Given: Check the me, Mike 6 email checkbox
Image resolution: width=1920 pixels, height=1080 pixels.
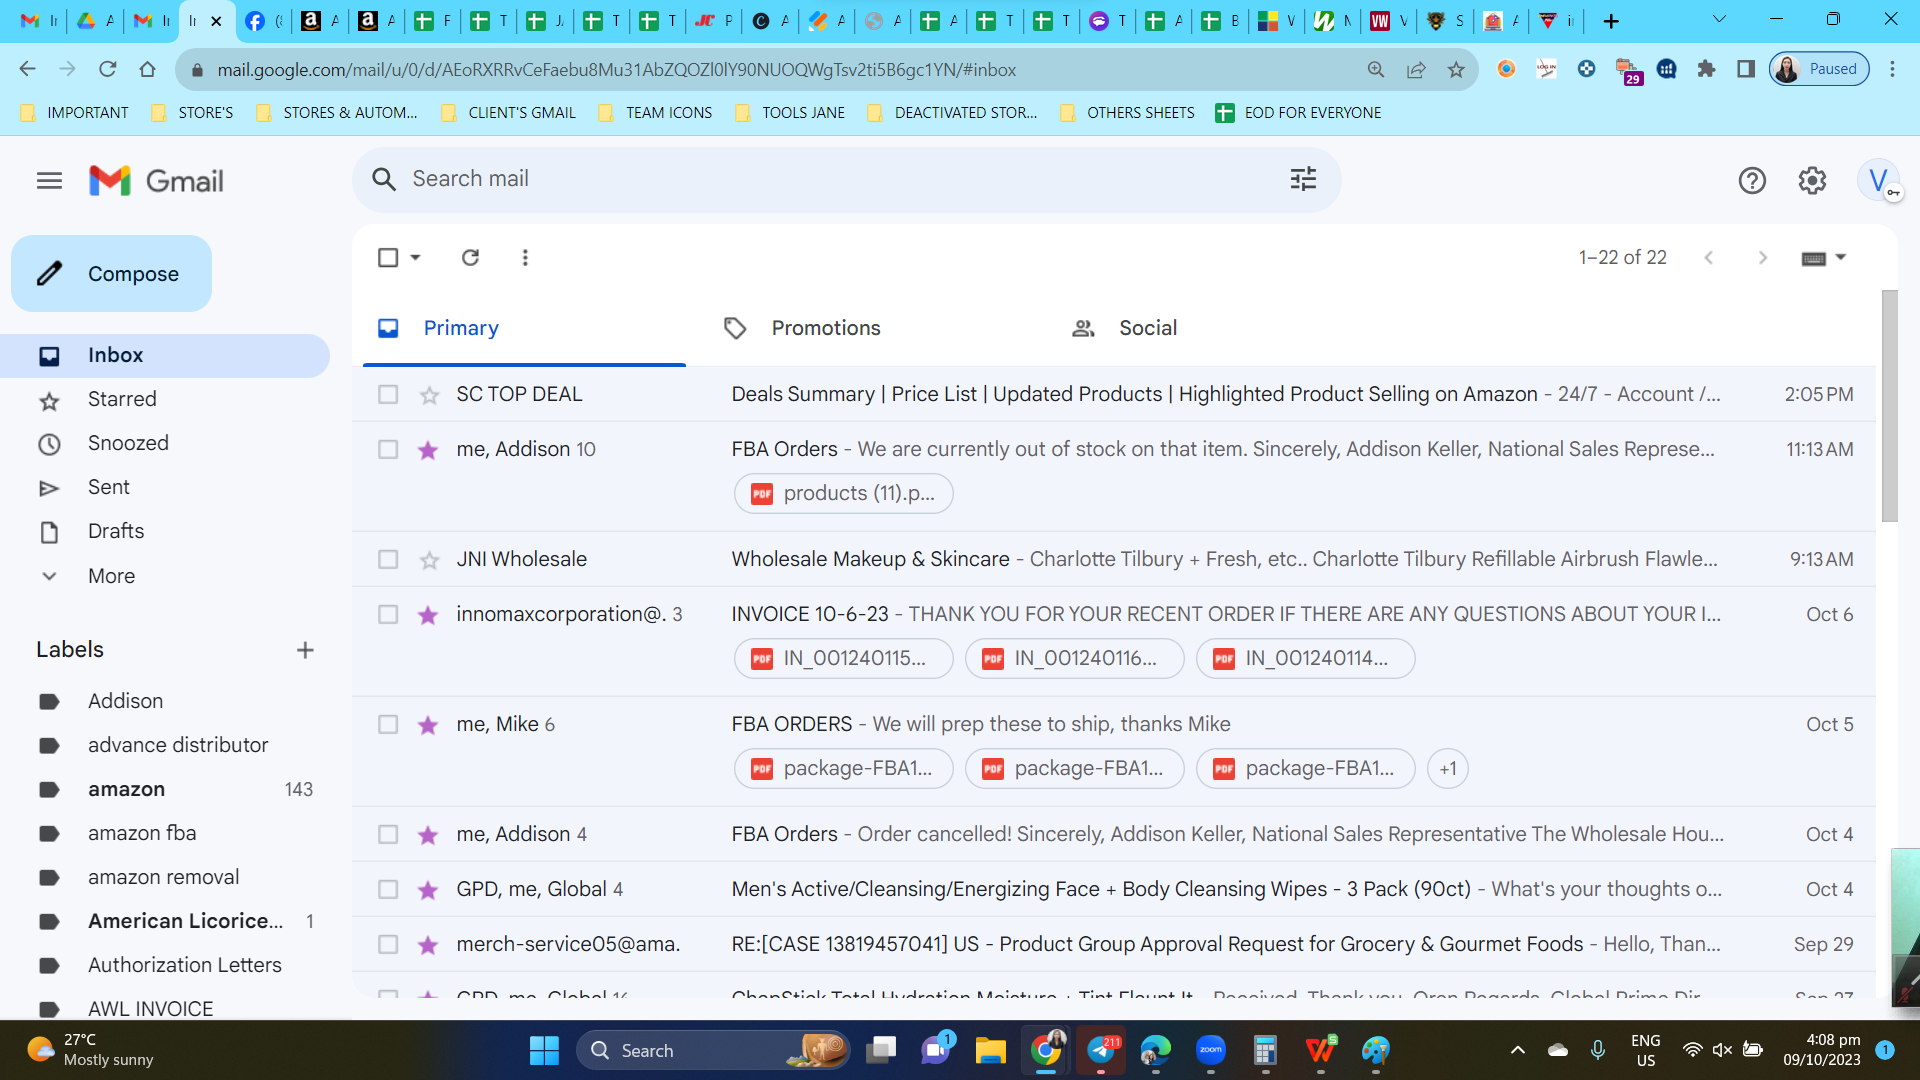Looking at the screenshot, I should 388,725.
